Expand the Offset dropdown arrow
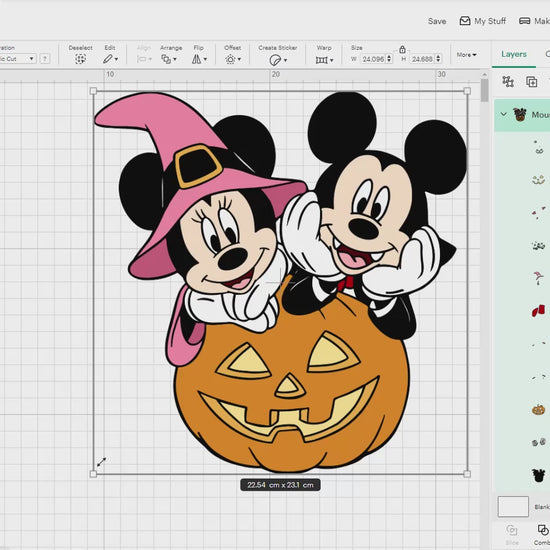Image resolution: width=550 pixels, height=550 pixels. click(239, 60)
